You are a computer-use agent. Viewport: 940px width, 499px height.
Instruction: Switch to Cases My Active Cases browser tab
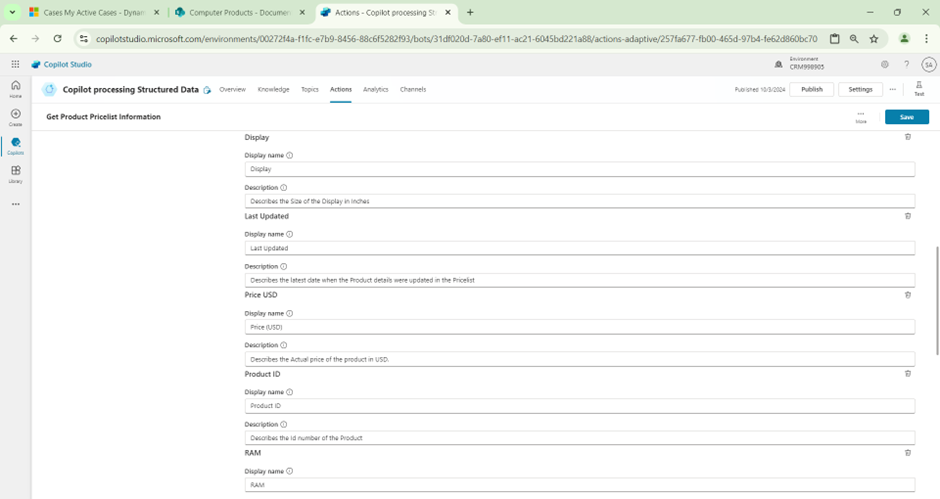tap(88, 12)
